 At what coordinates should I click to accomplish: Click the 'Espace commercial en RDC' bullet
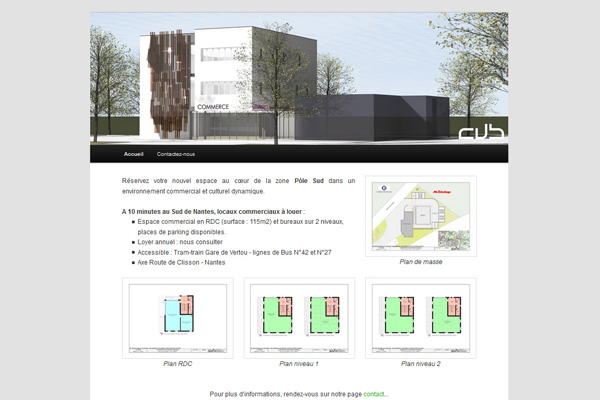[x=240, y=227]
